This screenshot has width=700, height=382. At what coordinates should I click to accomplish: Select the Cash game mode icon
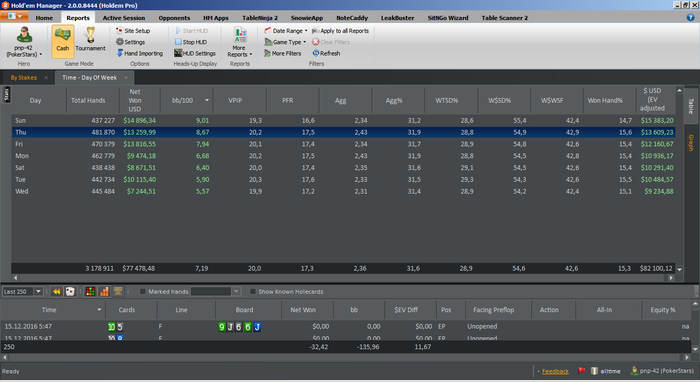point(62,42)
